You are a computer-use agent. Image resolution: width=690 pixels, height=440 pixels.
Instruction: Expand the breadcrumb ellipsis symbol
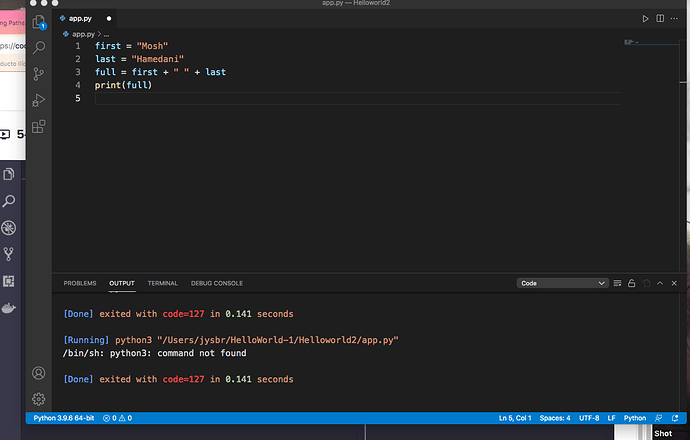106,34
